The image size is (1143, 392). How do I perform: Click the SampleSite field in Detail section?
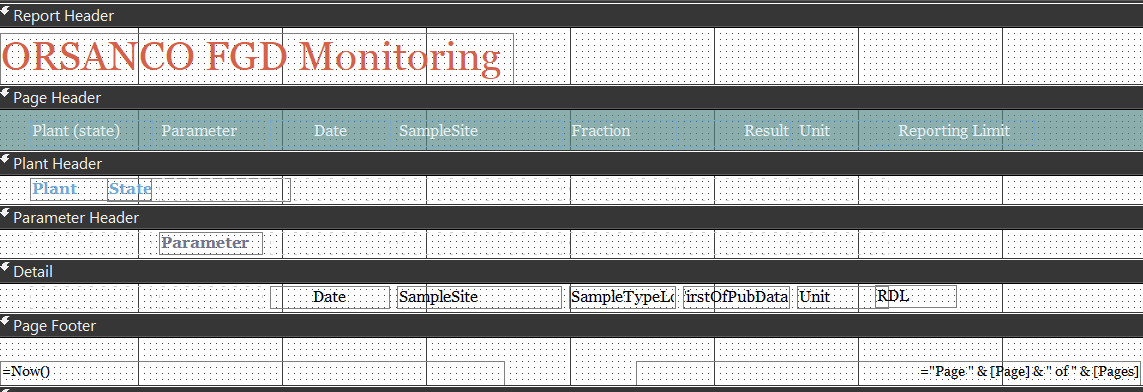pyautogui.click(x=480, y=297)
